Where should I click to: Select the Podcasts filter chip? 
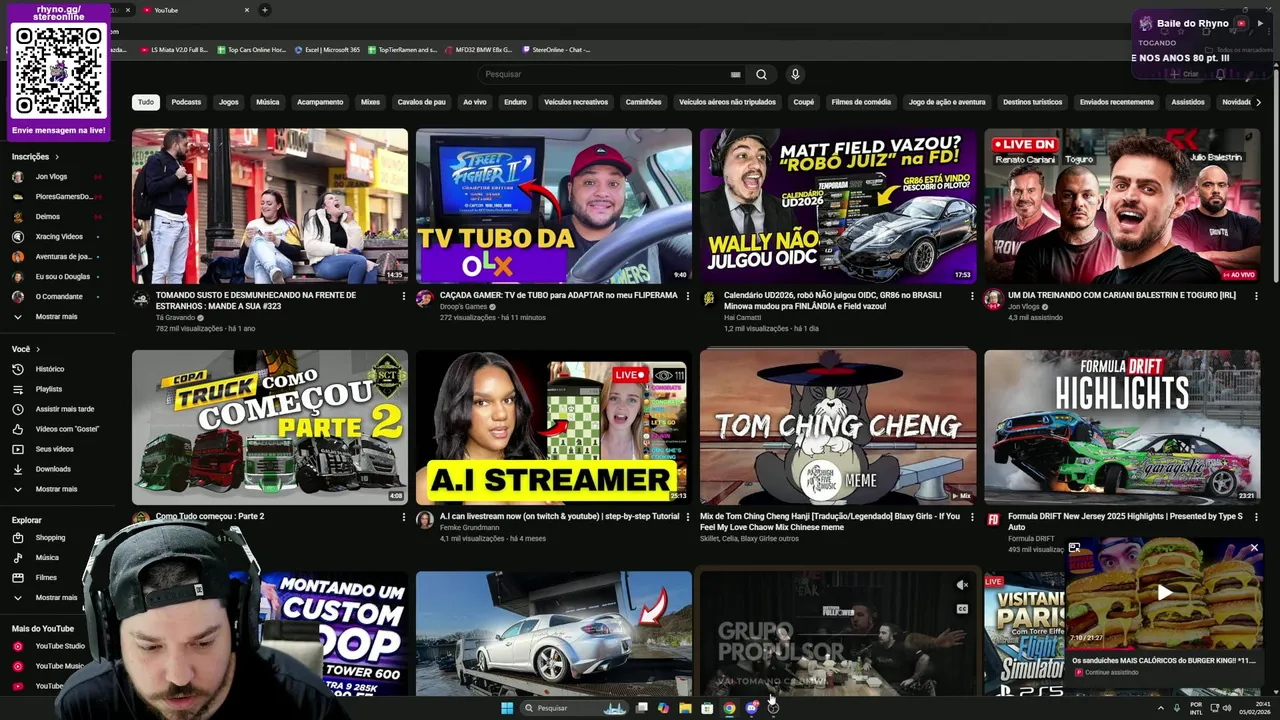pyautogui.click(x=186, y=102)
